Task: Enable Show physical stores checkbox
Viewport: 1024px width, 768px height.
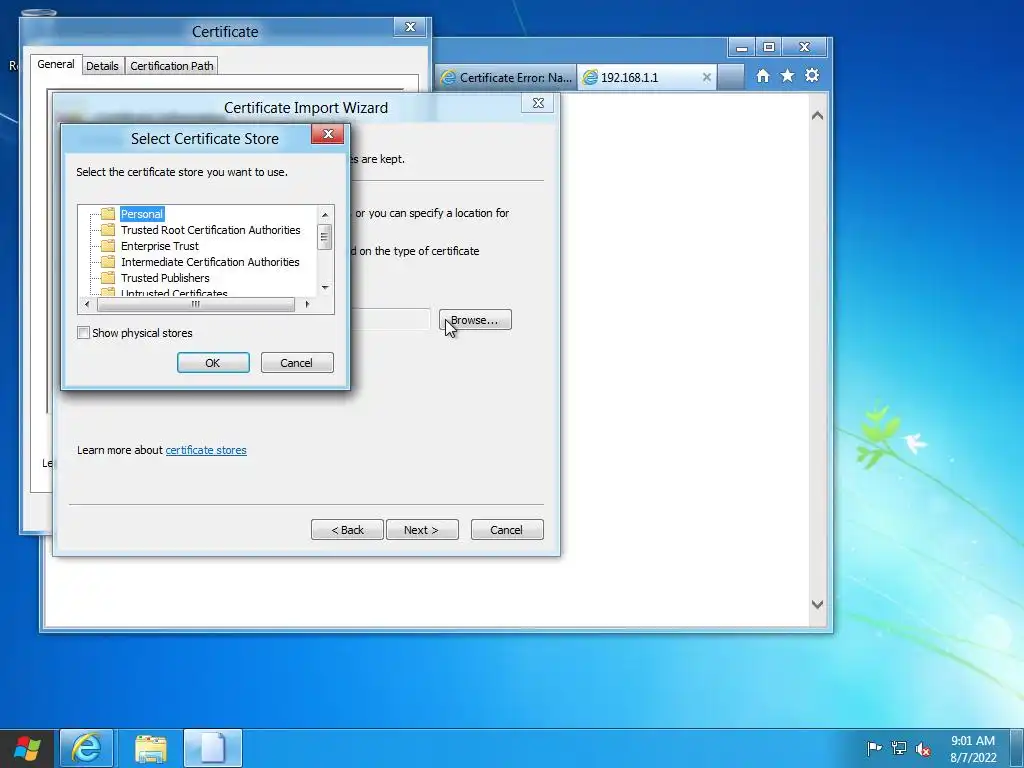Action: (x=84, y=333)
